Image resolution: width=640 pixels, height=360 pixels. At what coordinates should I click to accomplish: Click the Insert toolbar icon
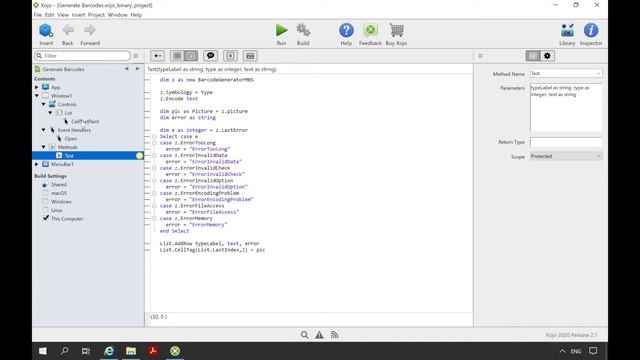point(46,31)
